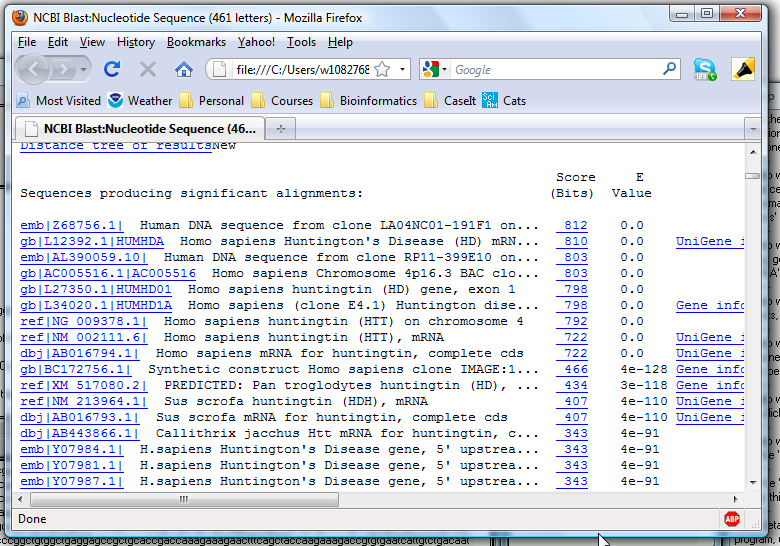Open the gb|L34020.1|HUMHD1A link
The height and width of the screenshot is (546, 780).
96,305
